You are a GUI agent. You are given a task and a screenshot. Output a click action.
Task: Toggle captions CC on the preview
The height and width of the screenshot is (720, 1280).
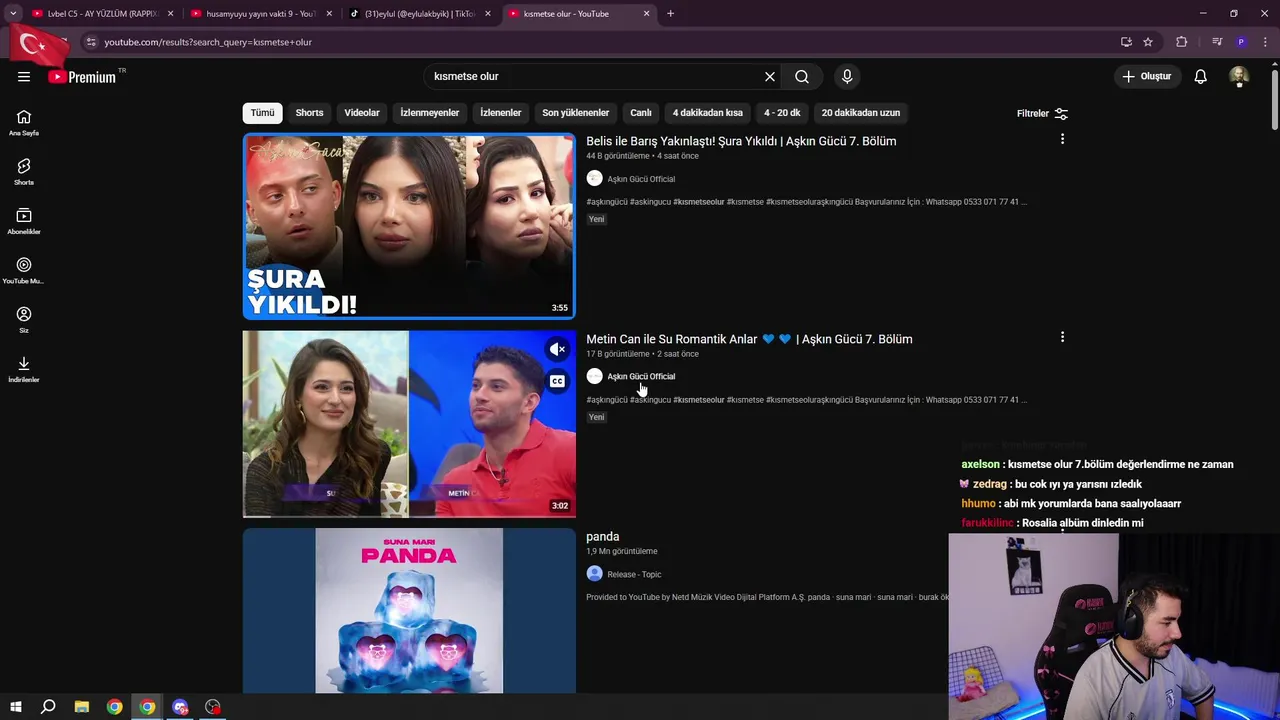coord(557,381)
